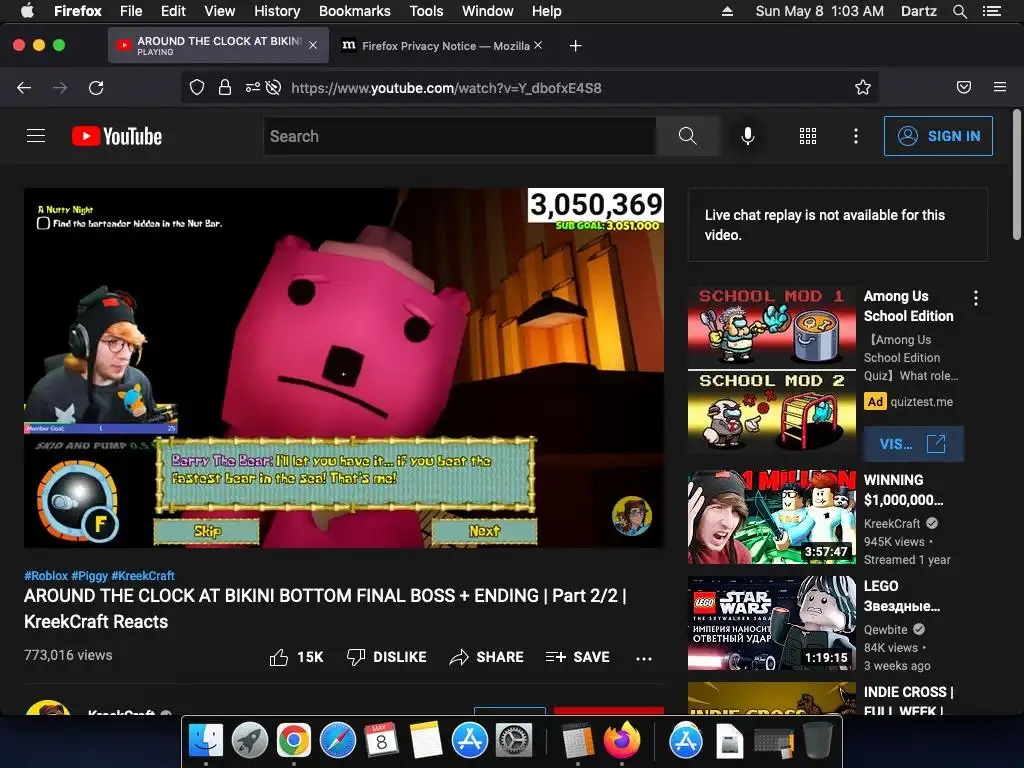Click the autoplay blocked icon in the address bar

274,88
